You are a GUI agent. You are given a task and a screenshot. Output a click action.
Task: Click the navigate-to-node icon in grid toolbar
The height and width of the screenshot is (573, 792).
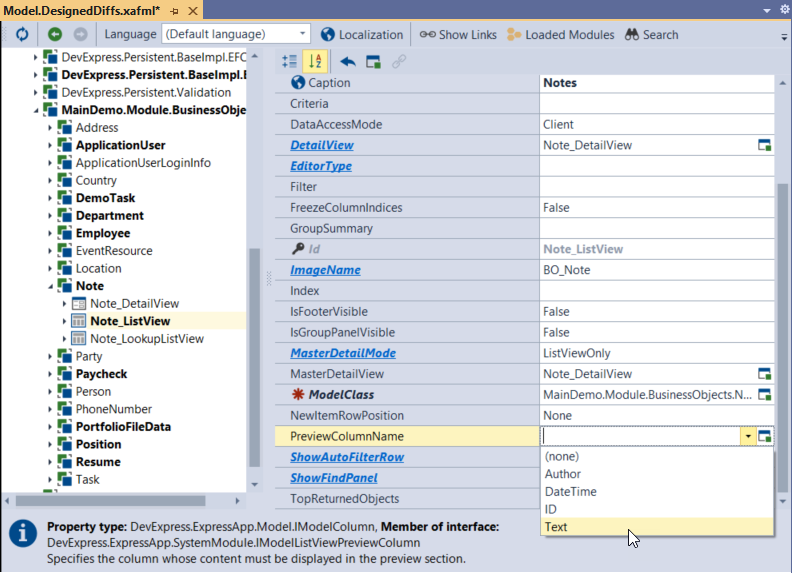tap(373, 62)
